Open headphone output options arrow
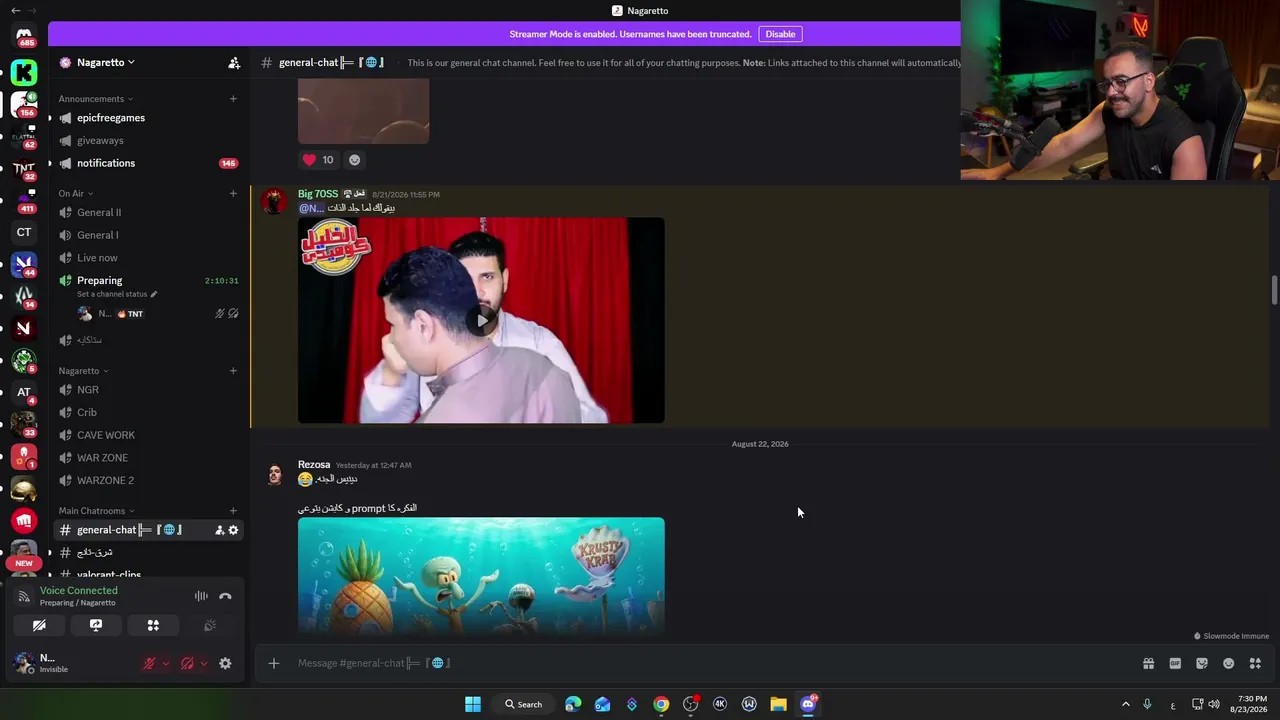This screenshot has width=1280, height=720. 204,663
